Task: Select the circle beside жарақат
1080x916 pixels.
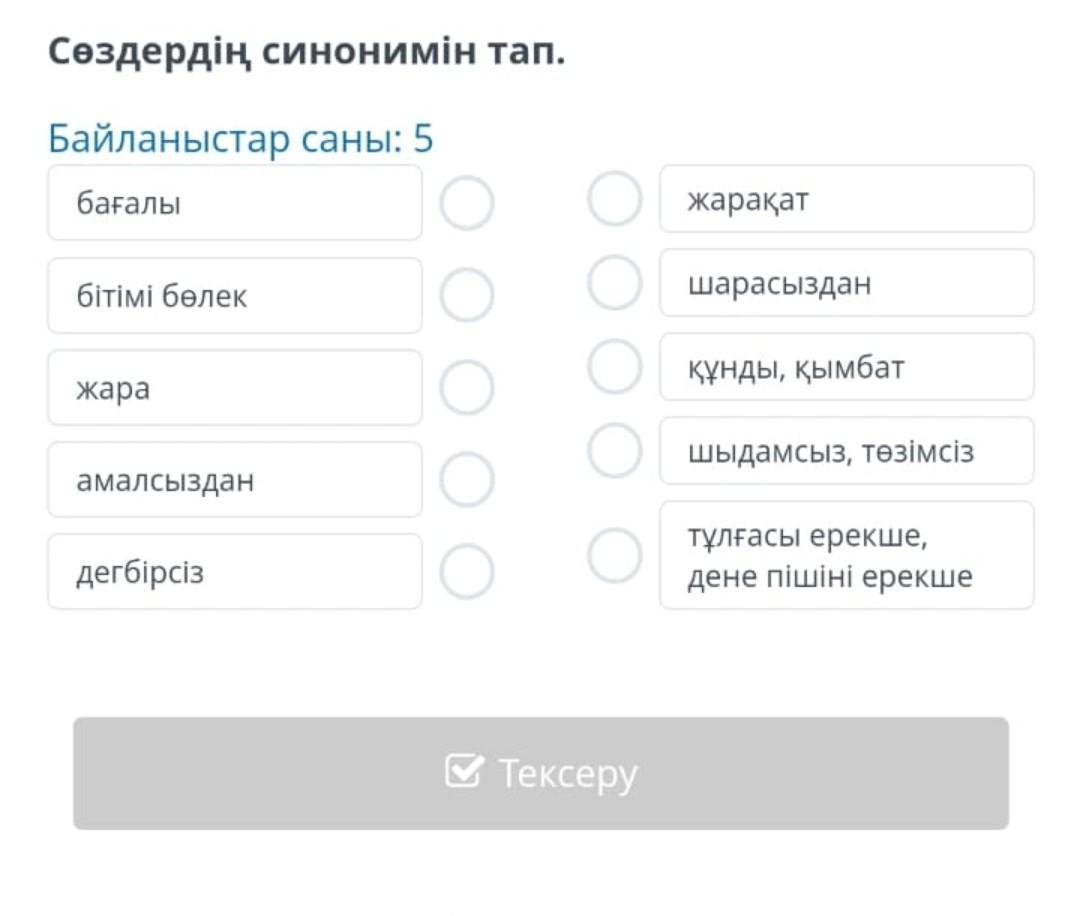Action: (614, 199)
